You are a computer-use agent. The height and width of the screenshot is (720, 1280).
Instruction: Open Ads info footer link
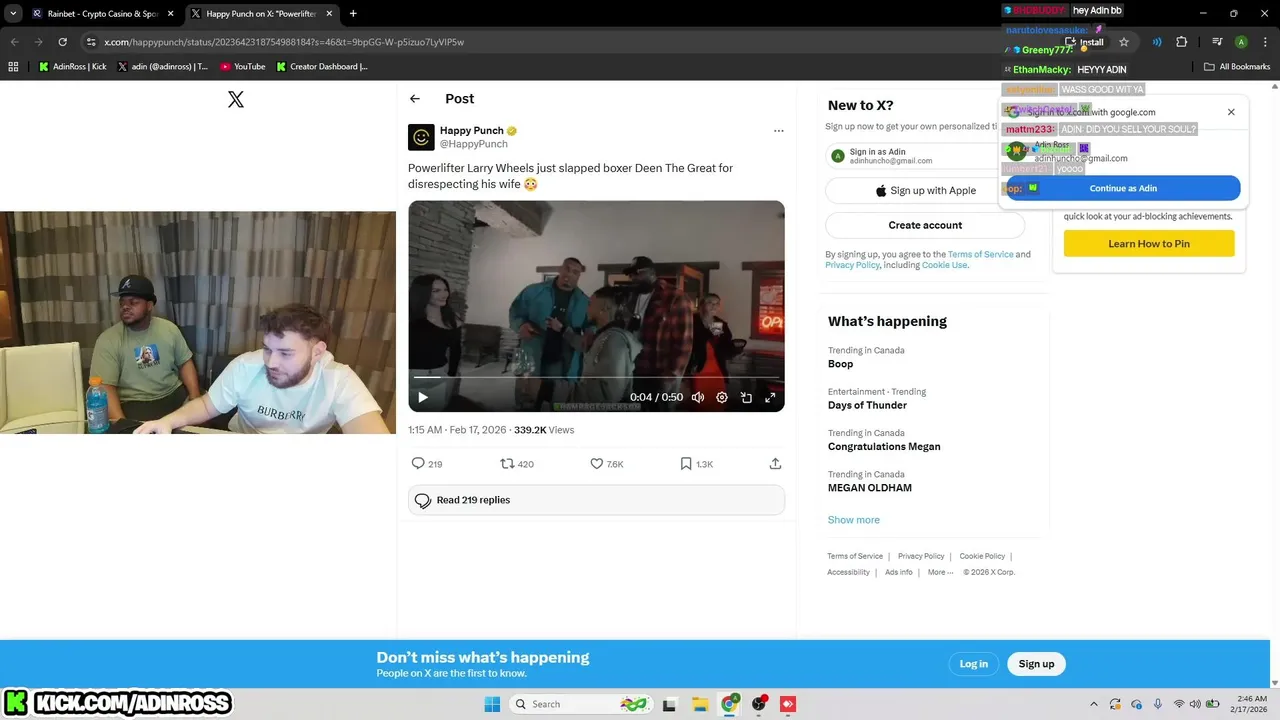(898, 572)
